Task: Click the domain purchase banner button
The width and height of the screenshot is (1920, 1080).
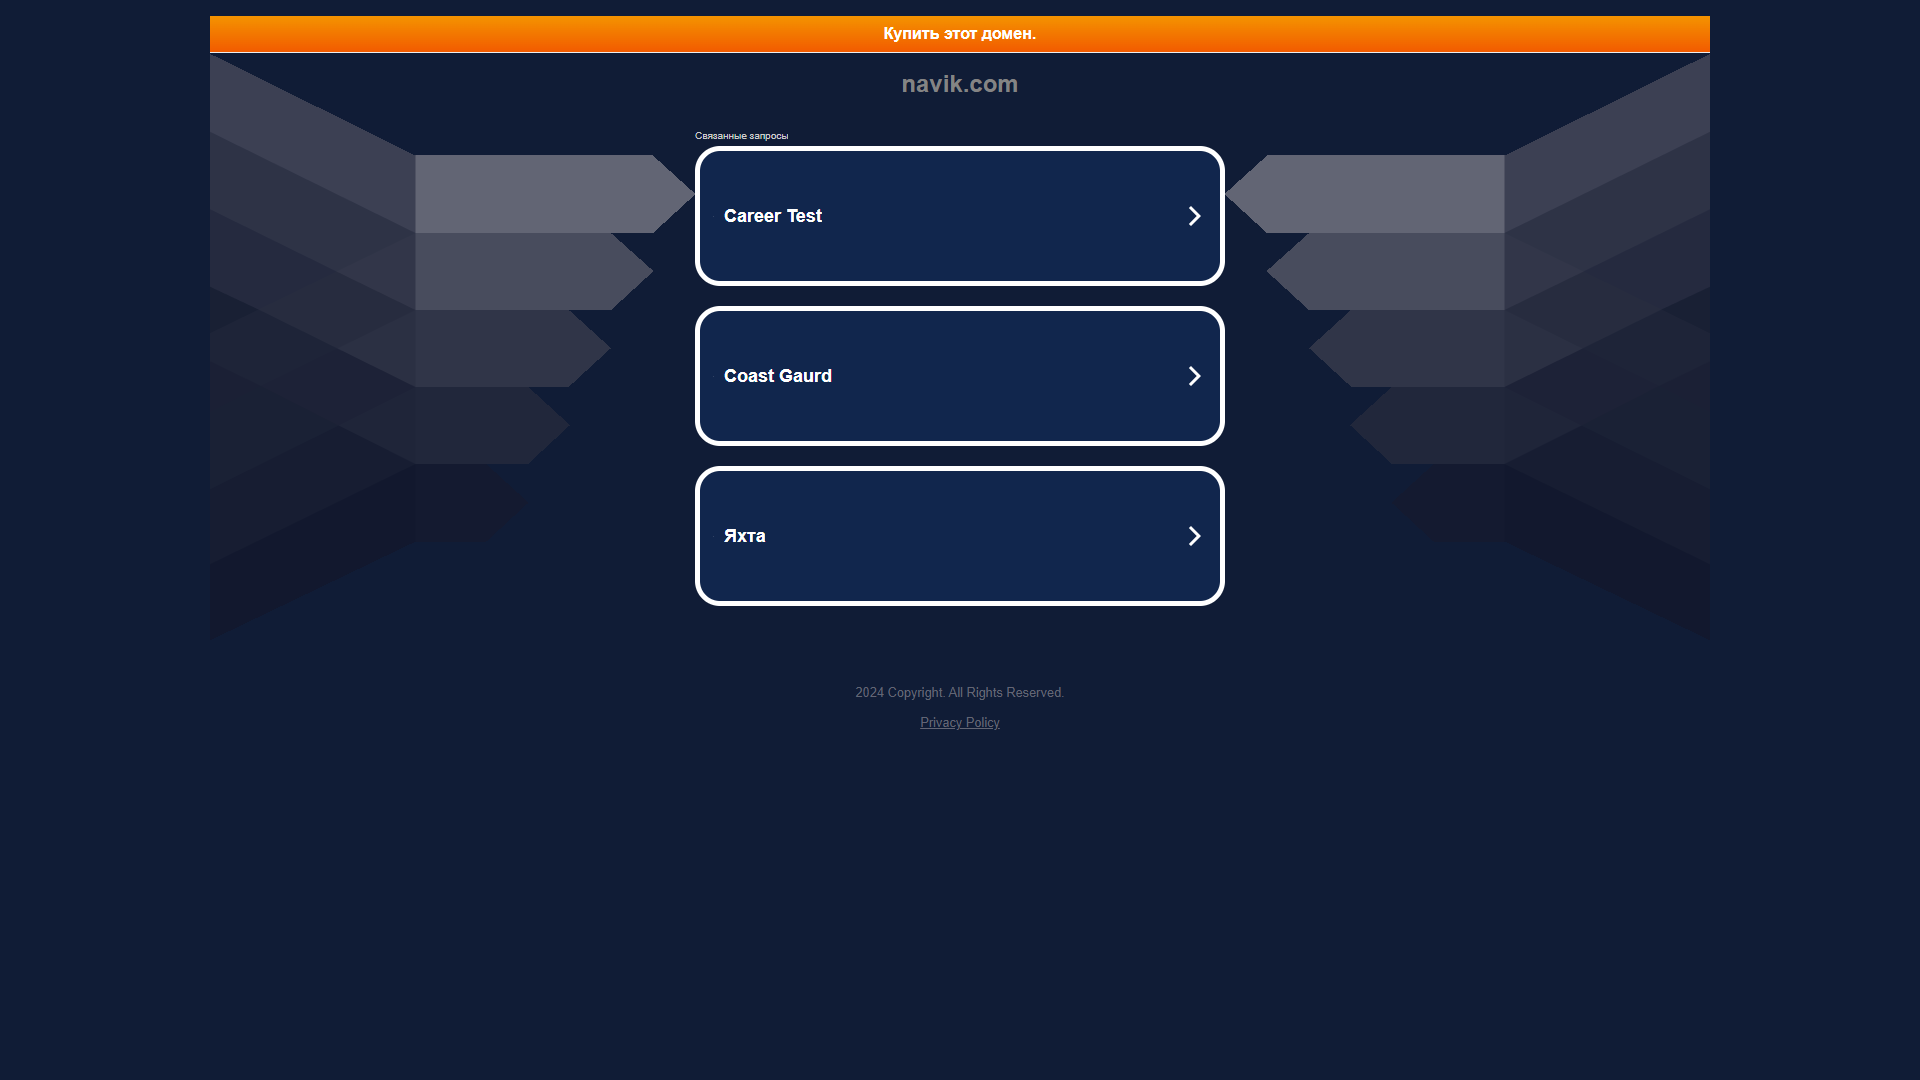Action: tap(960, 33)
